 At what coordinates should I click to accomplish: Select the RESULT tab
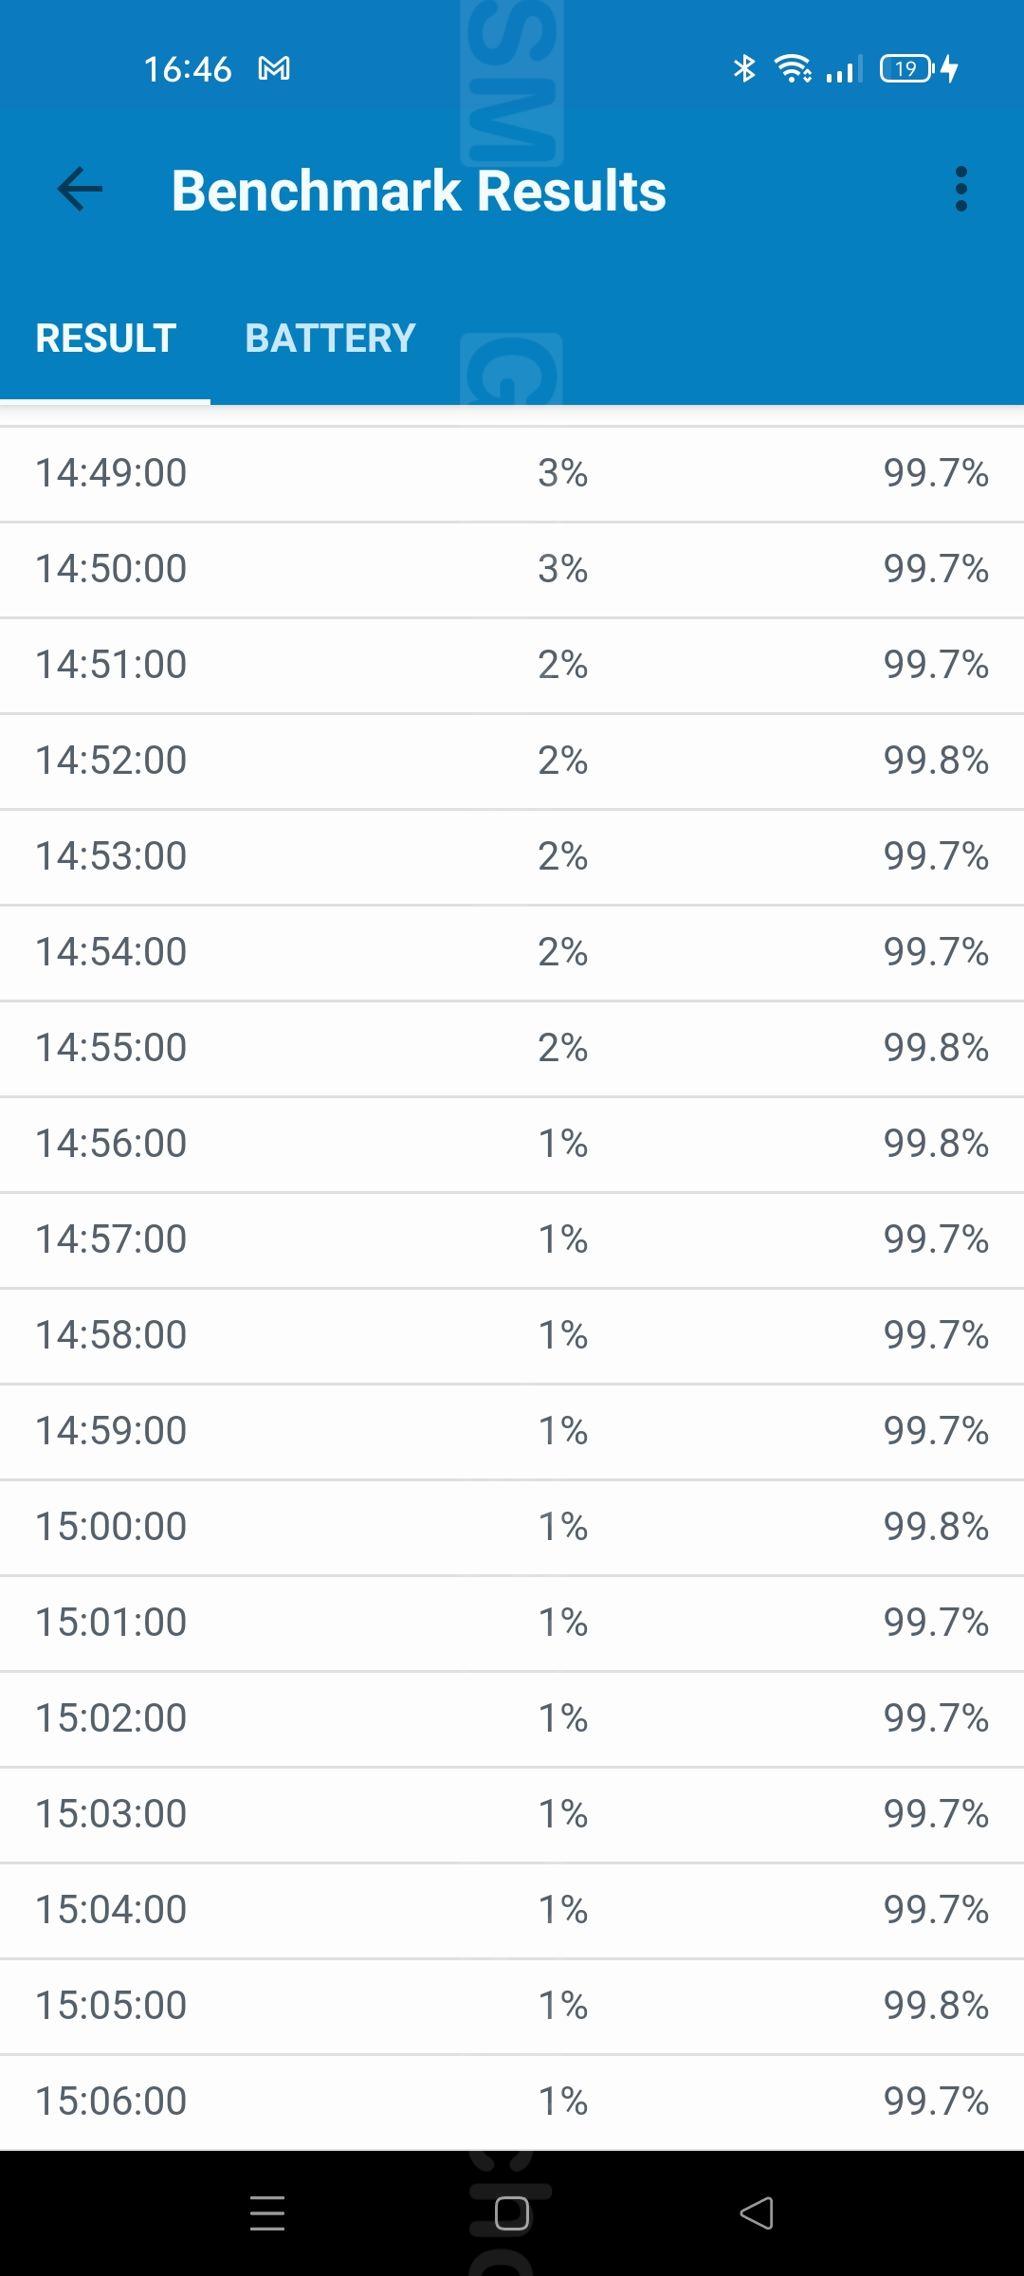click(x=106, y=338)
